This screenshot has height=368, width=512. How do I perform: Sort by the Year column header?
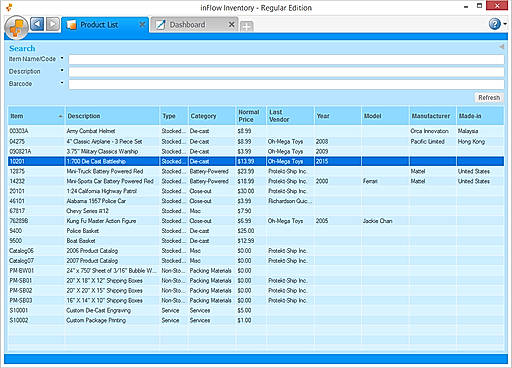pyautogui.click(x=338, y=116)
